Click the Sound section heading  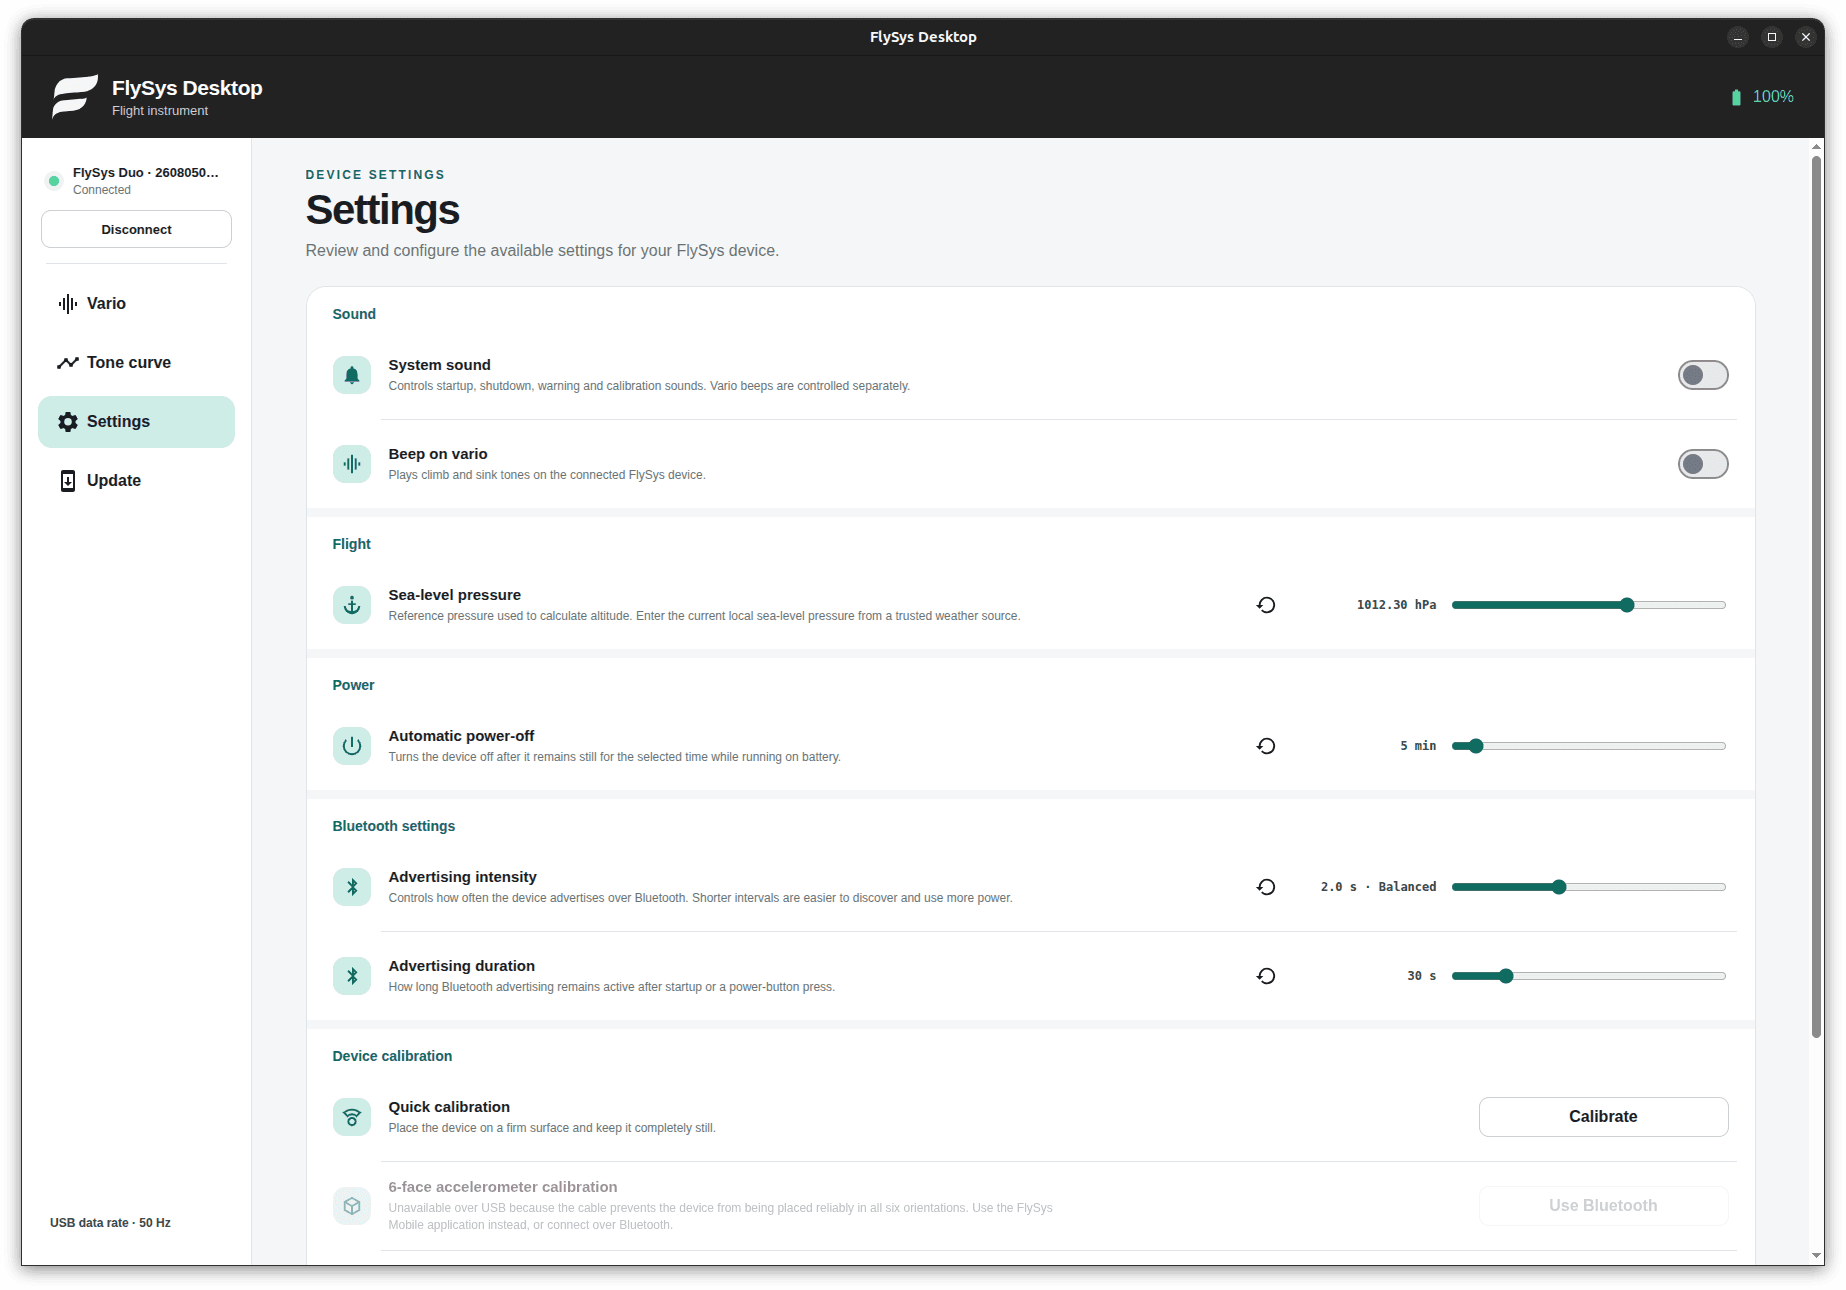354,314
